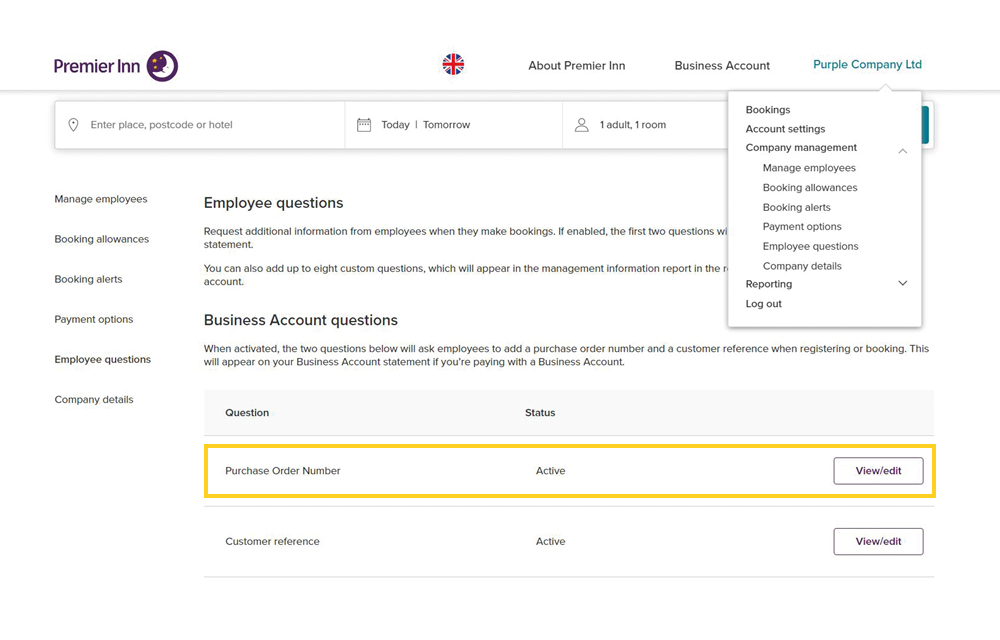Open Manage employees in the left sidebar
The height and width of the screenshot is (640, 1000).
[x=101, y=199]
